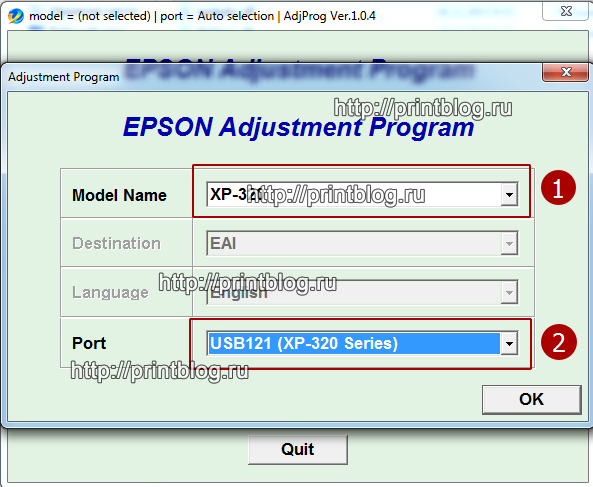The image size is (593, 487).
Task: Expand the disabled Language dropdown arrow
Action: point(509,292)
